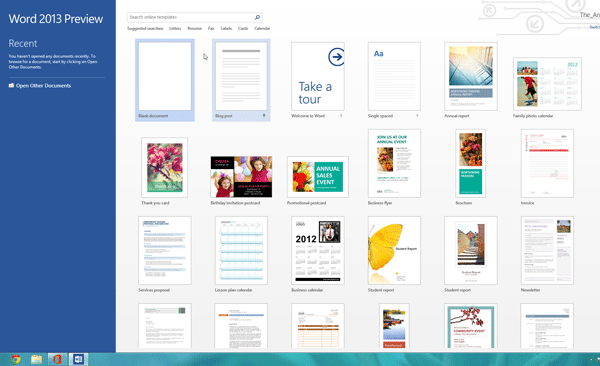Pin the Blog post template to the list
This screenshot has height=366, width=600.
click(264, 115)
